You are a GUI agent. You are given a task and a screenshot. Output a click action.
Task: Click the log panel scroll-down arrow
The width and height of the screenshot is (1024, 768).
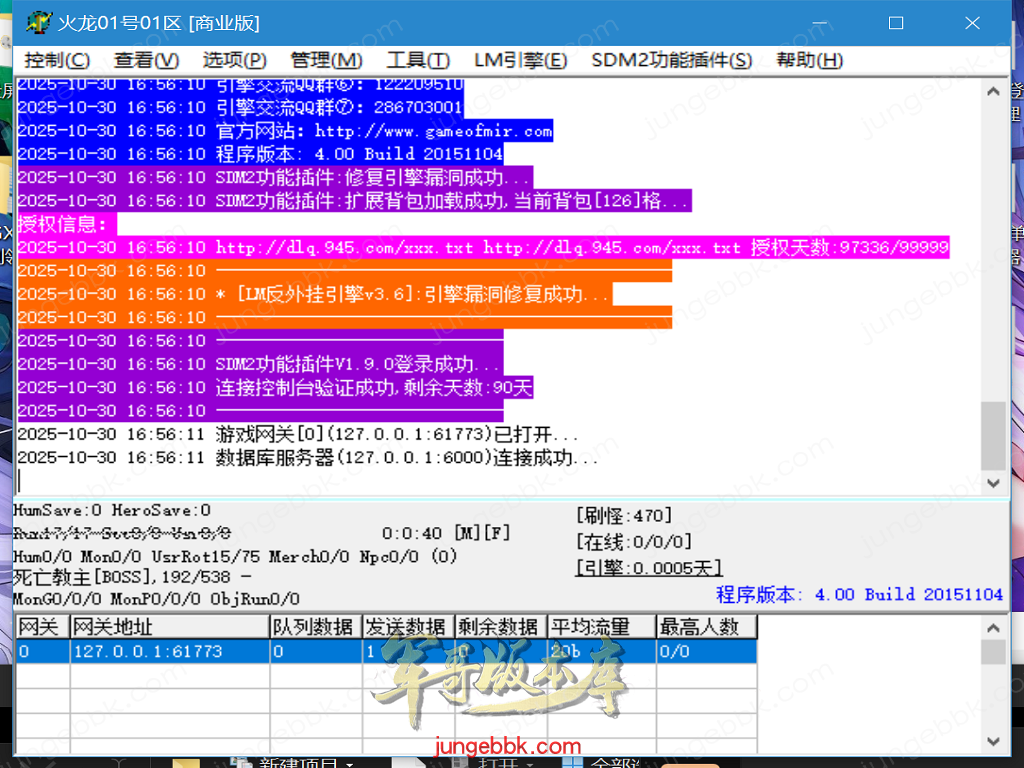pyautogui.click(x=993, y=482)
